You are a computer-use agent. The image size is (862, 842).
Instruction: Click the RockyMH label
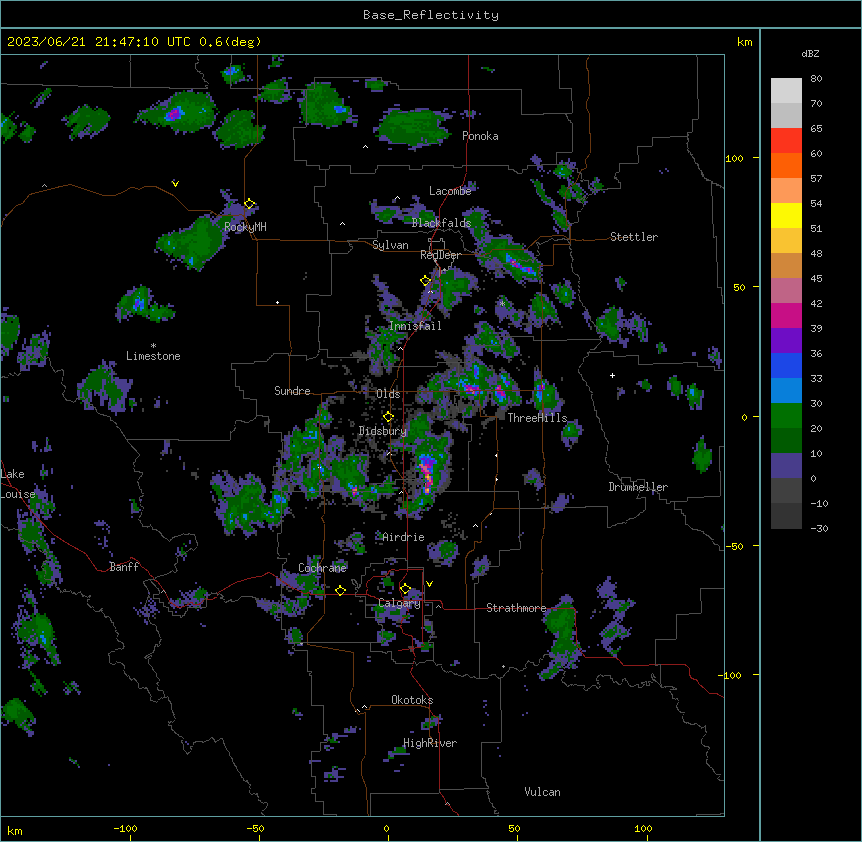click(245, 226)
